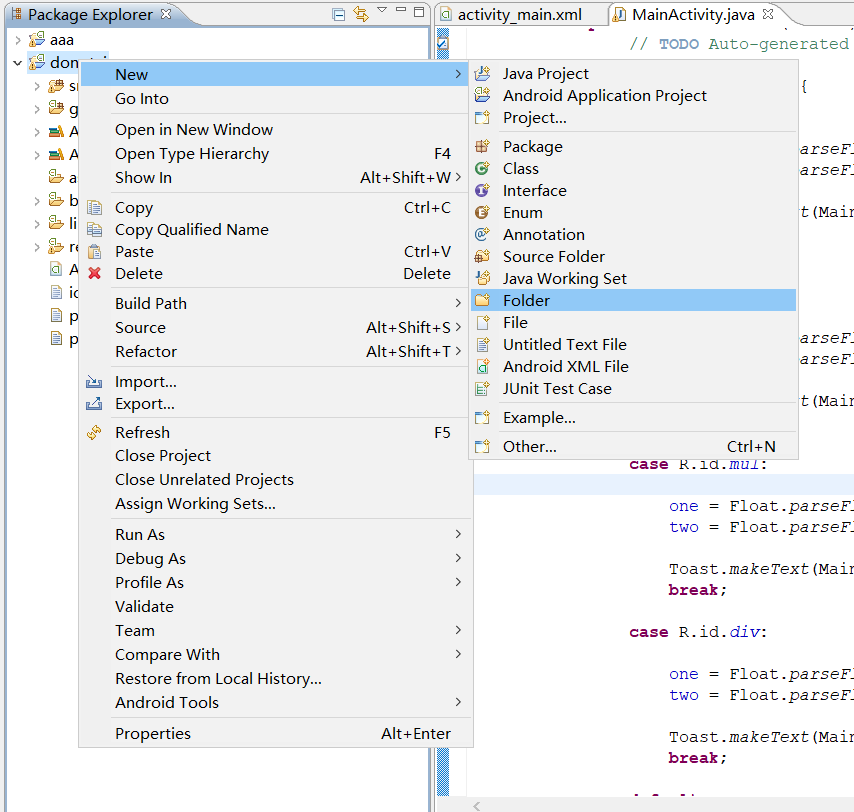Click the JUnit Test Case icon
854x812 pixels.
pyautogui.click(x=483, y=389)
